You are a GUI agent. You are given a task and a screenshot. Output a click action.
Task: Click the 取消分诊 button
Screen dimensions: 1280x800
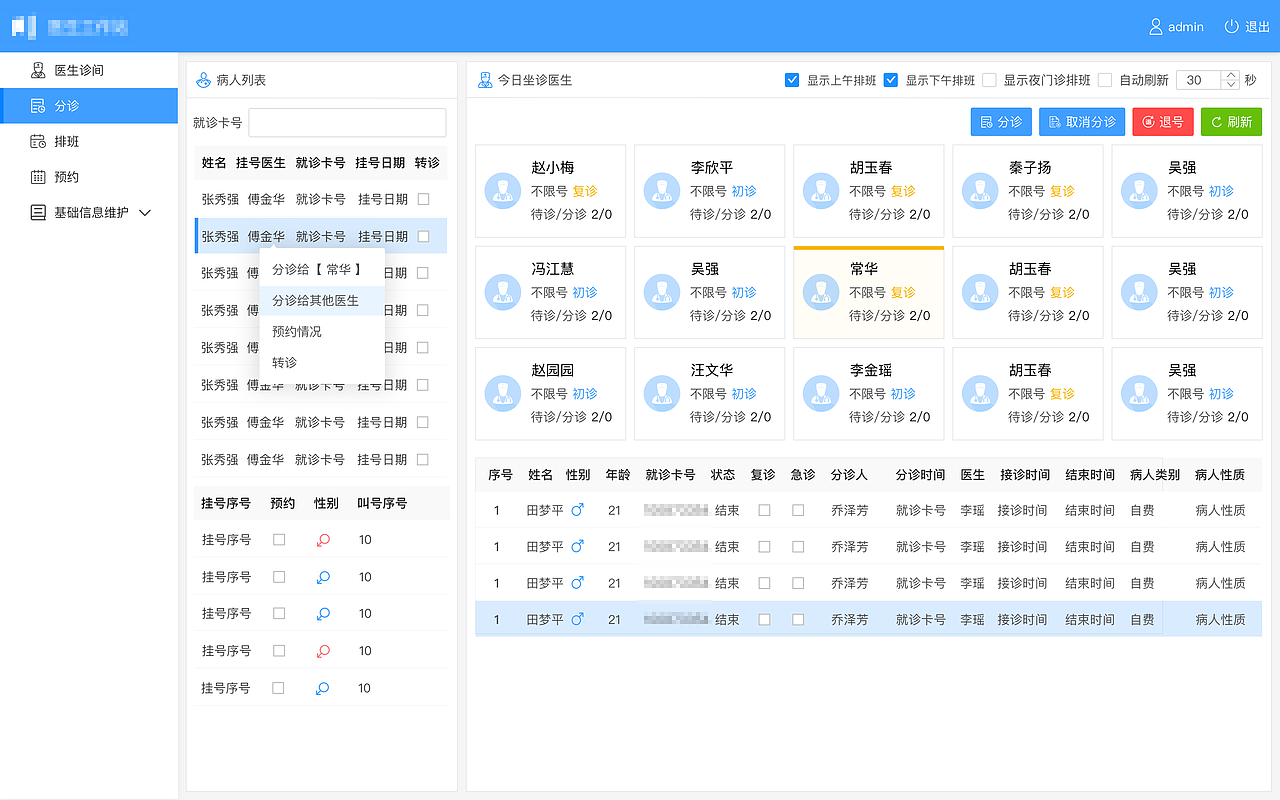tap(1082, 122)
